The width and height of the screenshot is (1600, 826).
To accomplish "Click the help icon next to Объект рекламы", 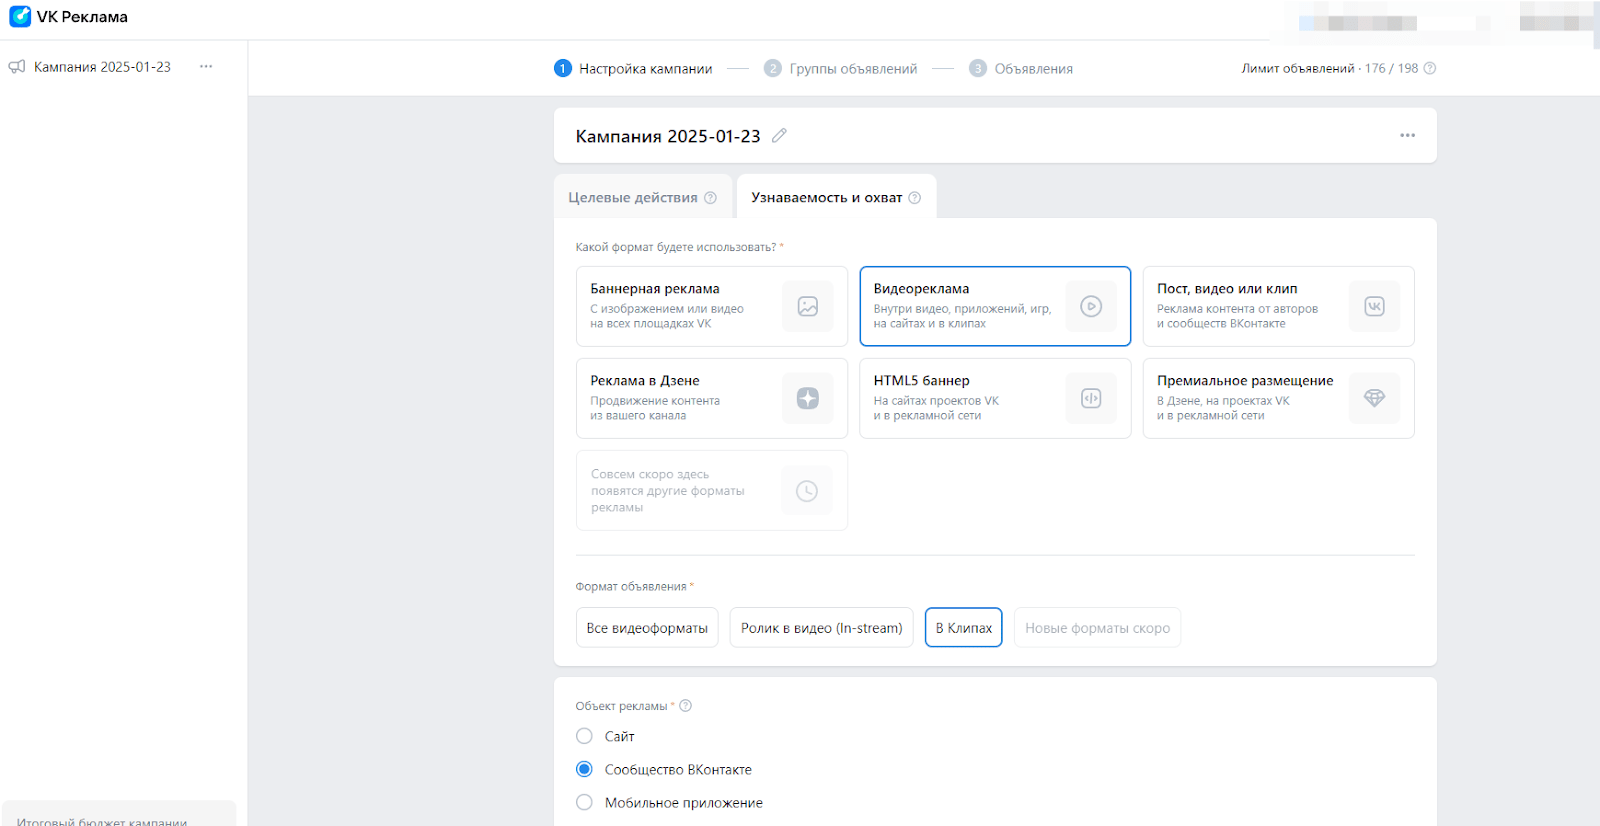I will coord(685,706).
